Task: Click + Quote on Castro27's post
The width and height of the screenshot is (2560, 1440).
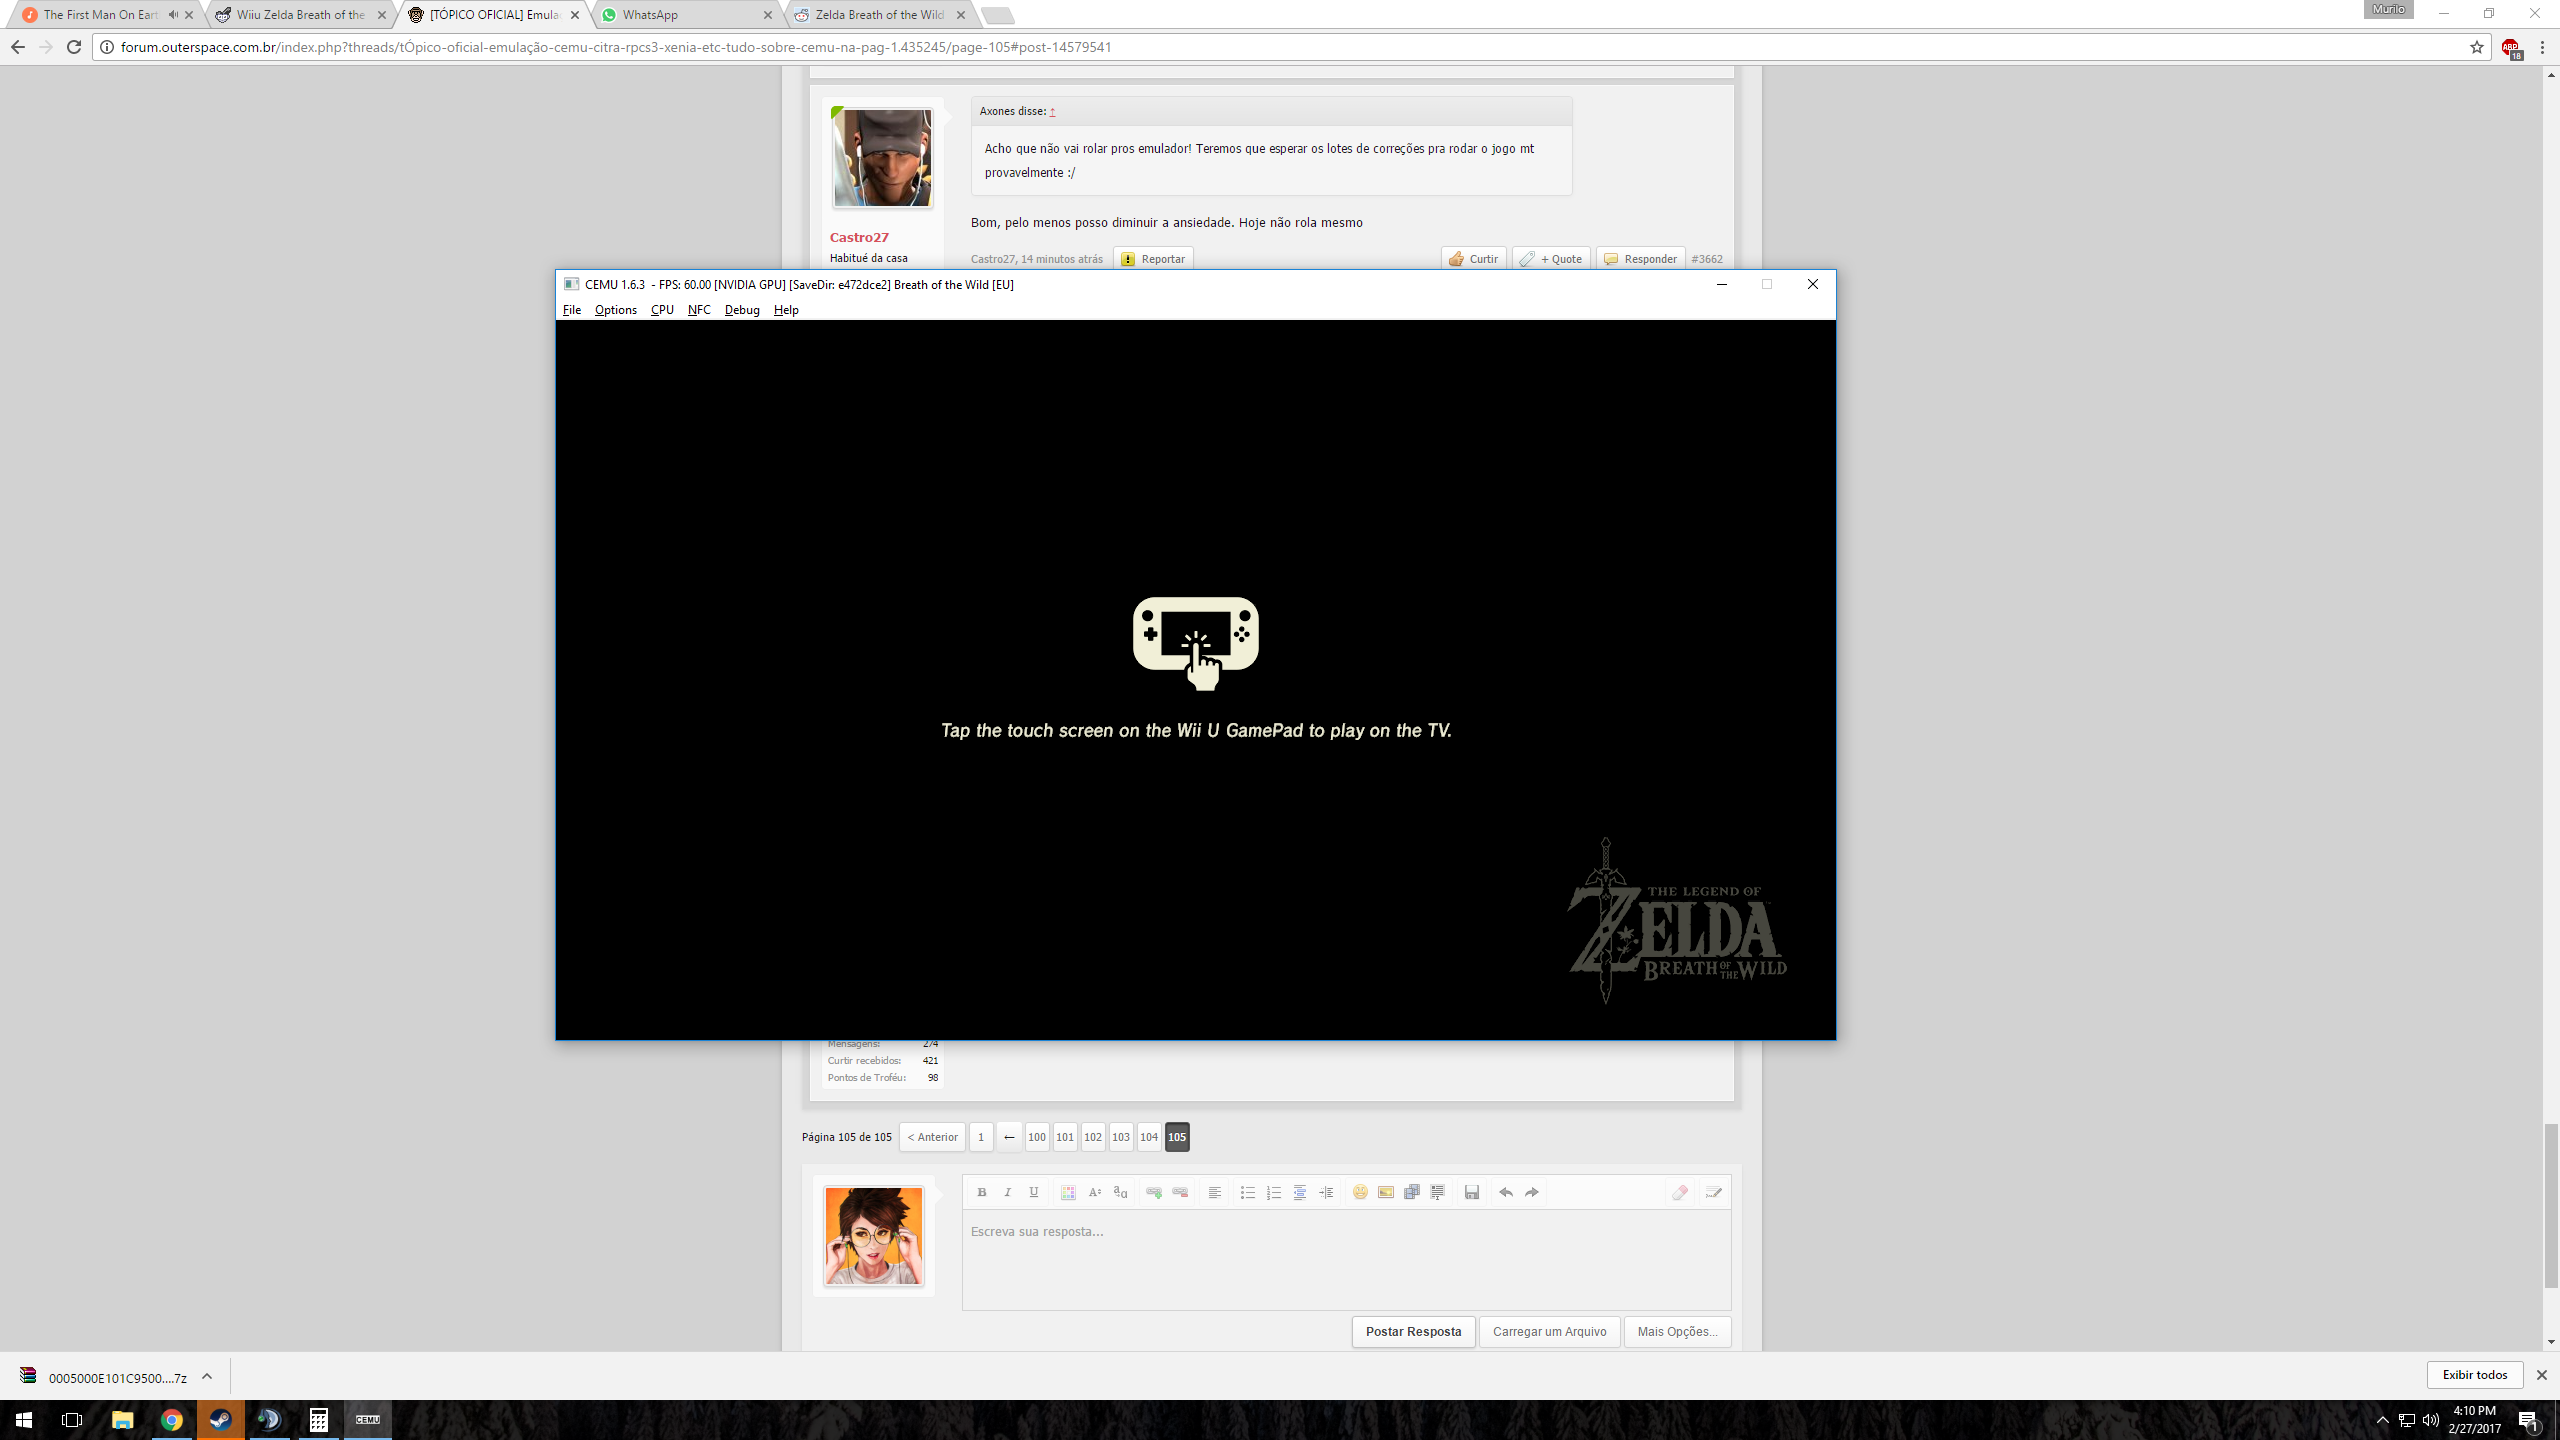Action: tap(1551, 259)
